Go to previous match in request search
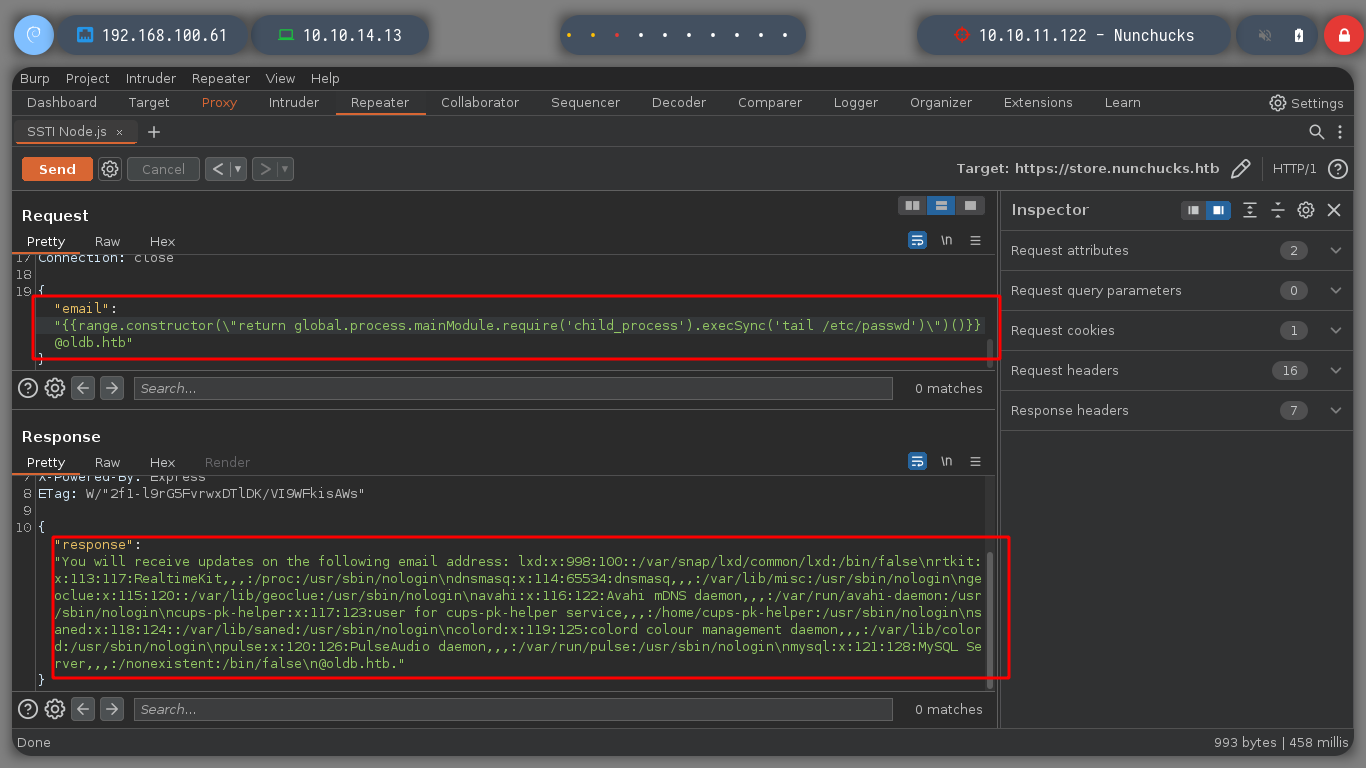This screenshot has height=768, width=1366. [x=83, y=388]
